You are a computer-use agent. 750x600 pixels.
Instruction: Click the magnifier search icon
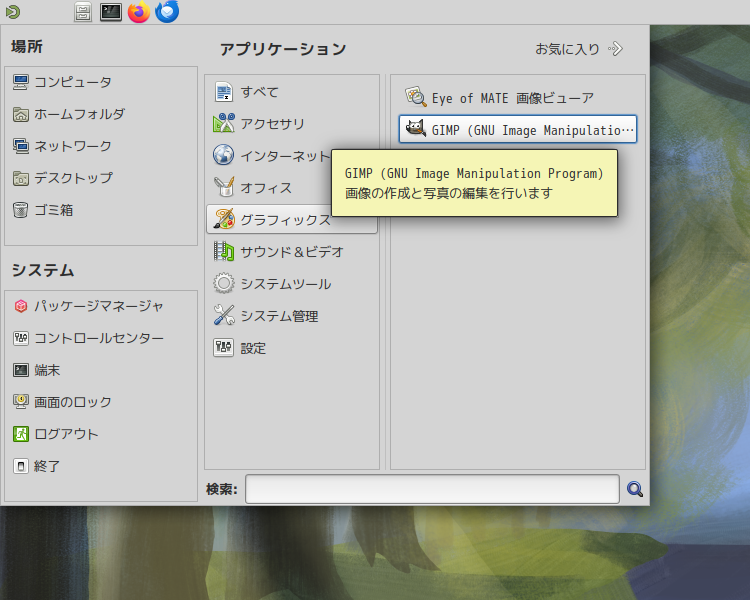635,489
